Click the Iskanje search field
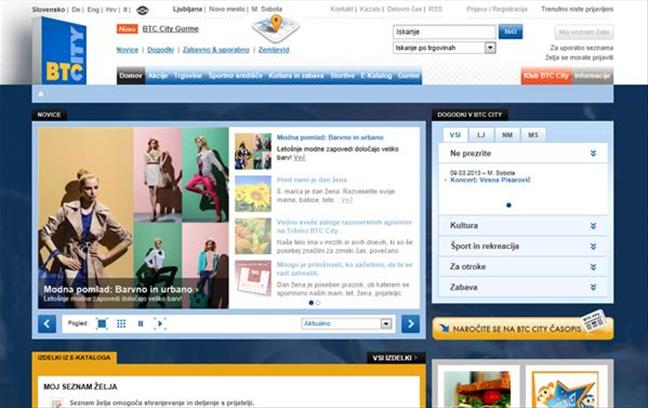This screenshot has height=408, width=648. click(x=444, y=32)
